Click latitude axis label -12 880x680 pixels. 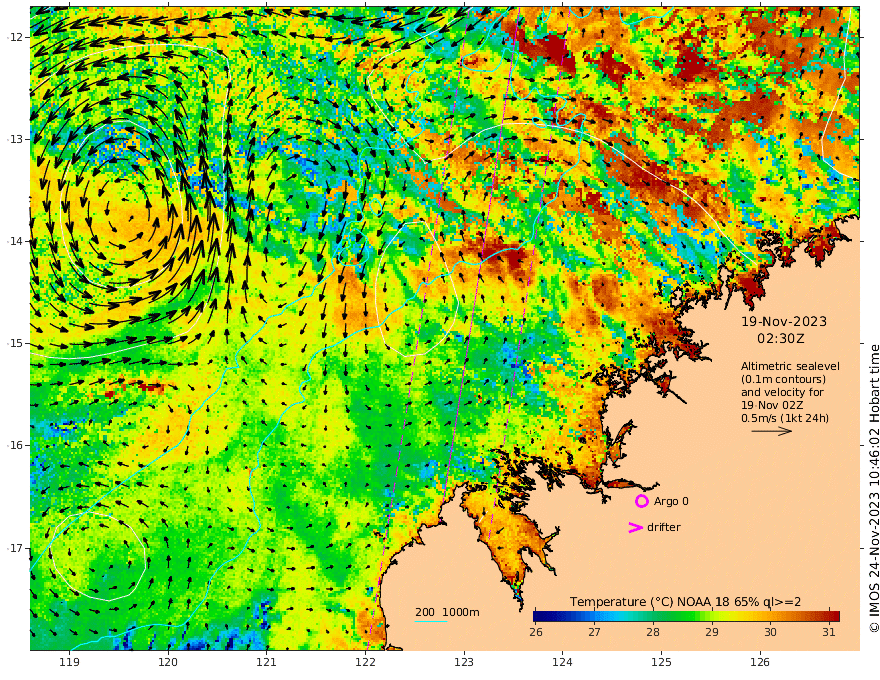(x=14, y=37)
